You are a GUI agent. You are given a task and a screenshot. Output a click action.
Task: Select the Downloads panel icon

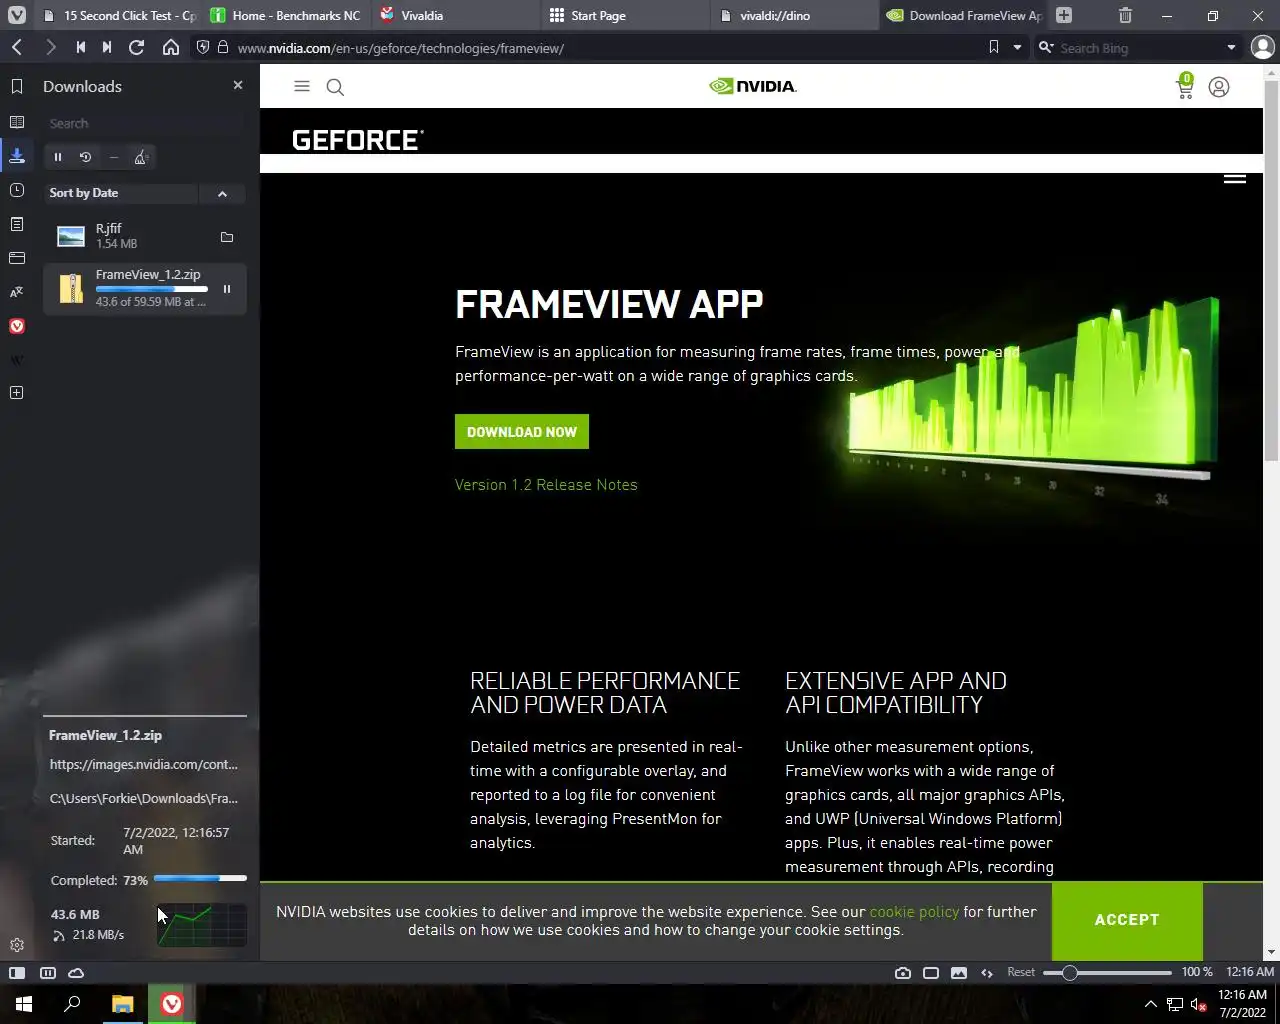(17, 156)
